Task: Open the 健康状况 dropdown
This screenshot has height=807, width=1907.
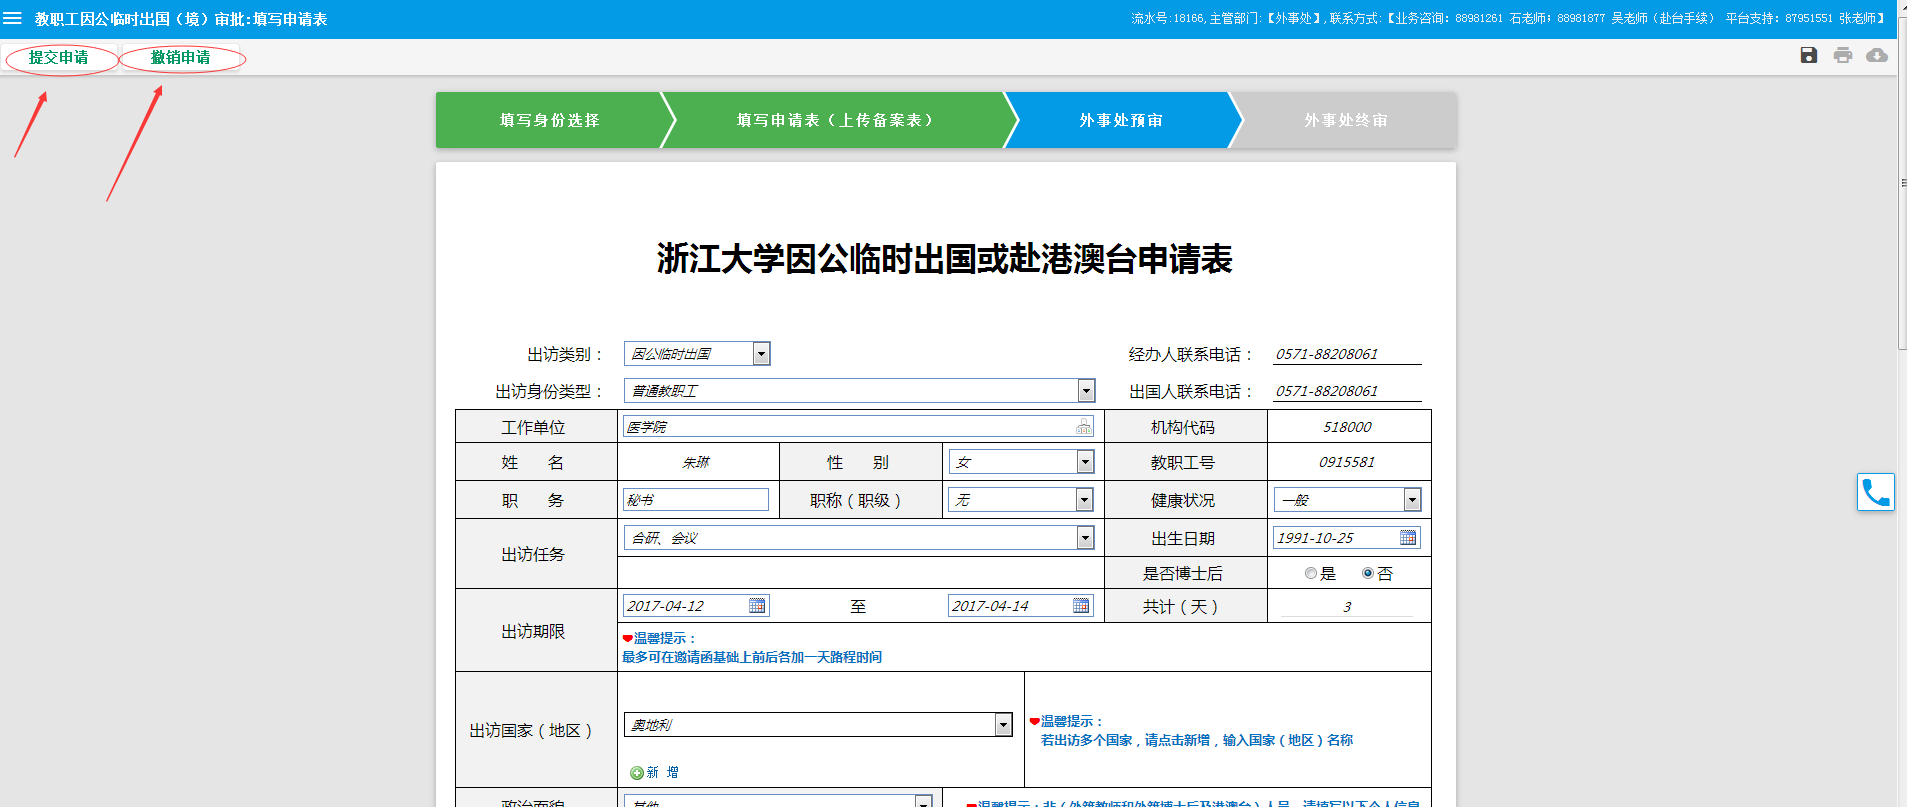Action: coord(1412,500)
